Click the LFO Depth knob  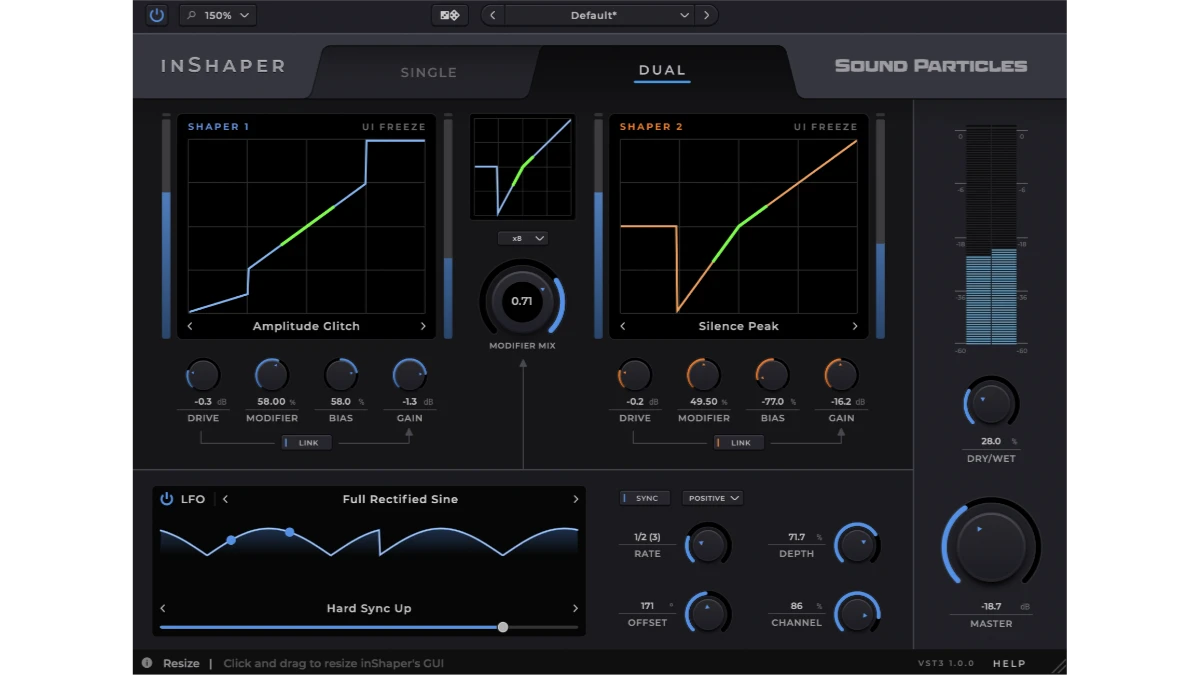tap(856, 543)
